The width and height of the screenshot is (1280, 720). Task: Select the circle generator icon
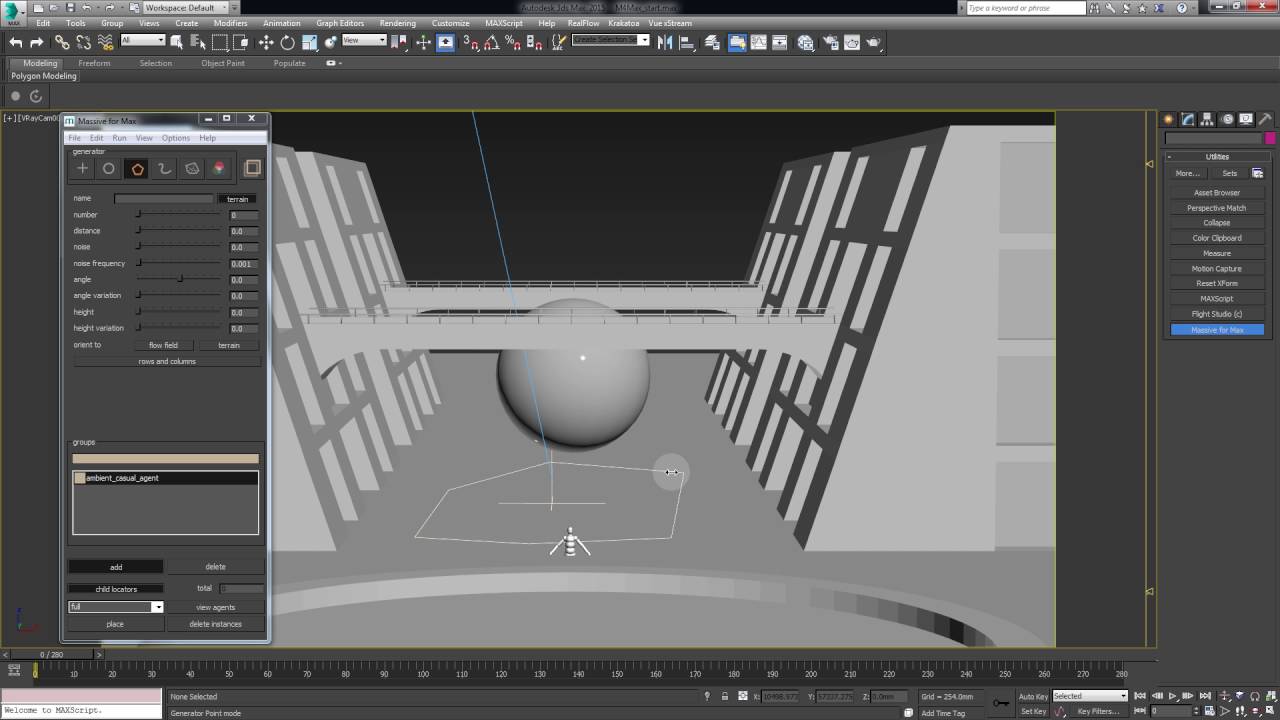pos(109,168)
